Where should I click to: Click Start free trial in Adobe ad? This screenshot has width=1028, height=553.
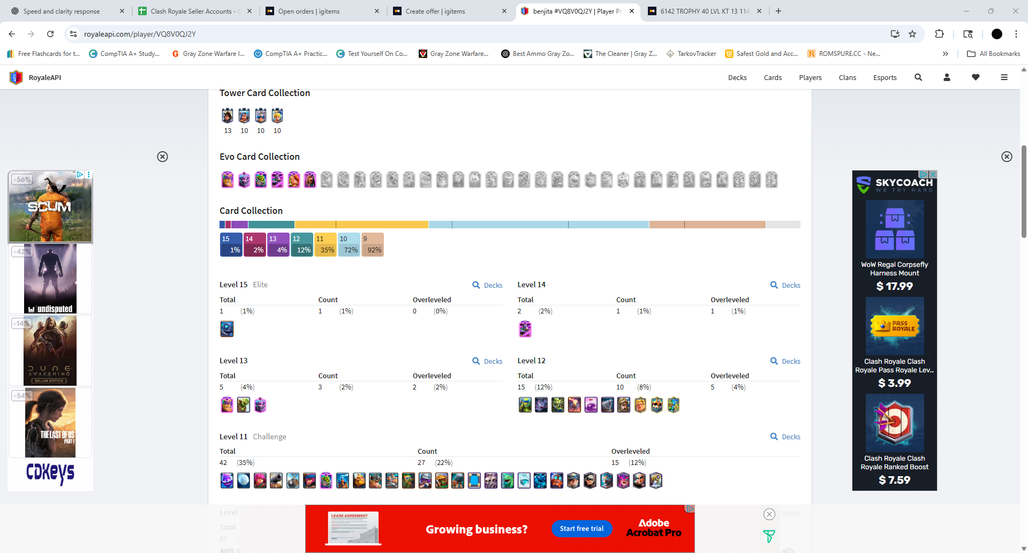click(581, 529)
